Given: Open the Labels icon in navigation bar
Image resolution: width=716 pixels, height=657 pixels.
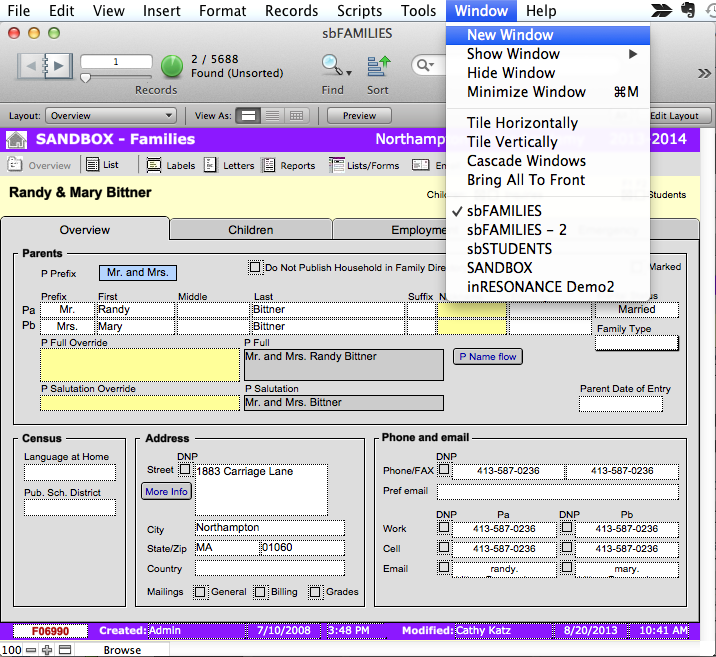Looking at the screenshot, I should [x=154, y=165].
